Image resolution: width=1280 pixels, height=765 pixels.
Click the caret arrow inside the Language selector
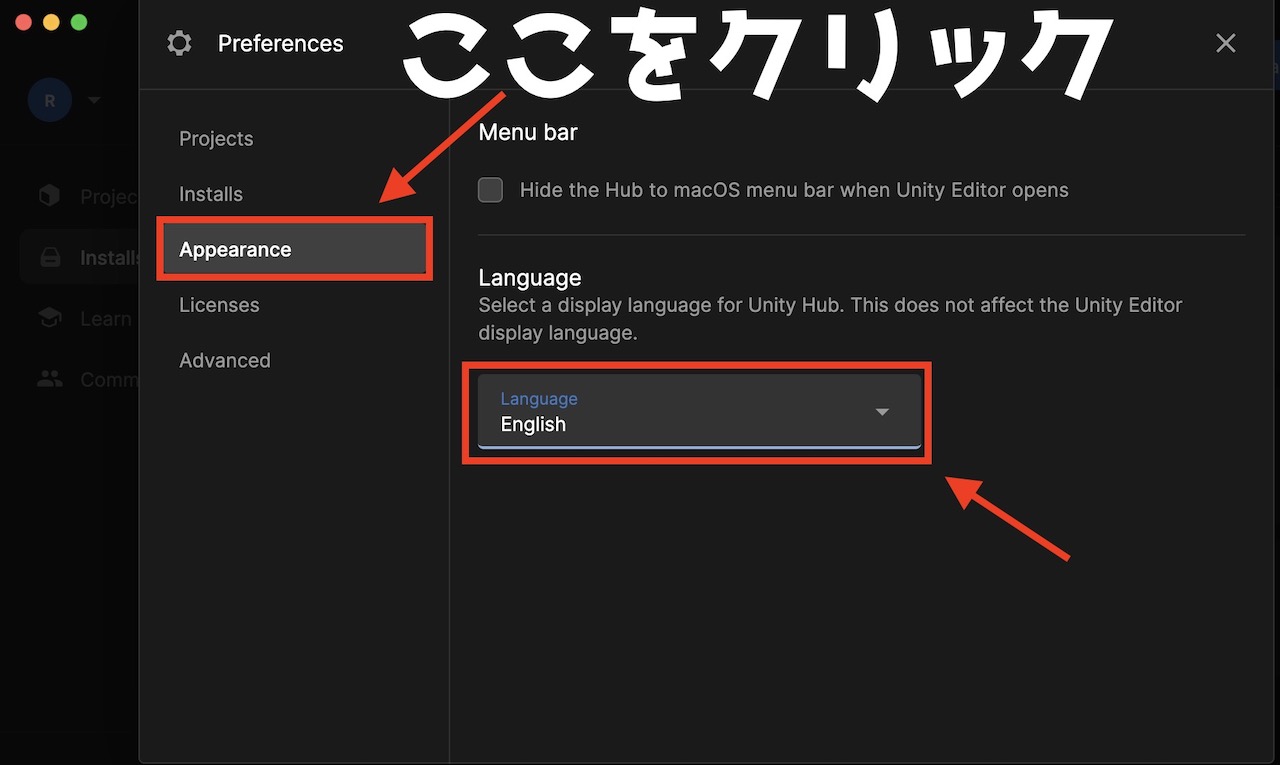(x=882, y=411)
